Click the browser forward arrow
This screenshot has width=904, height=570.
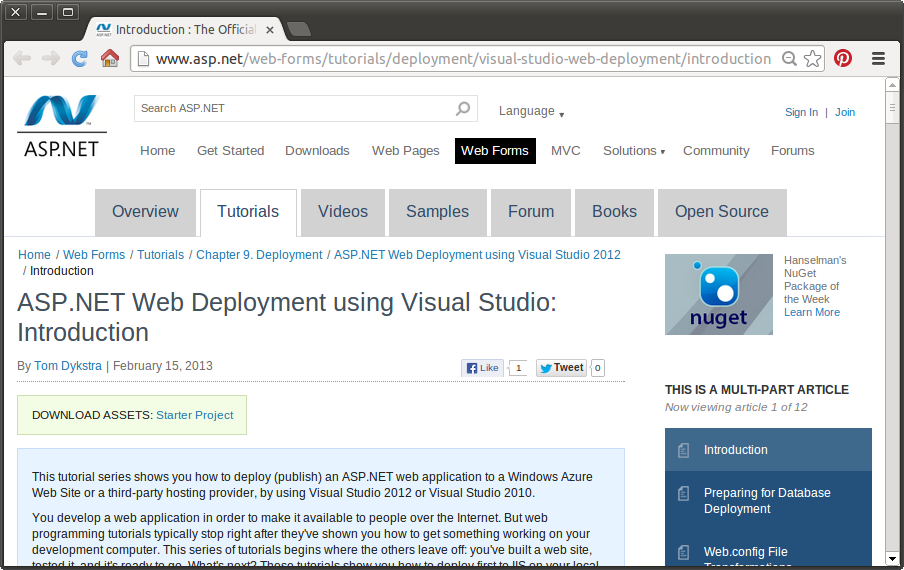[51, 58]
